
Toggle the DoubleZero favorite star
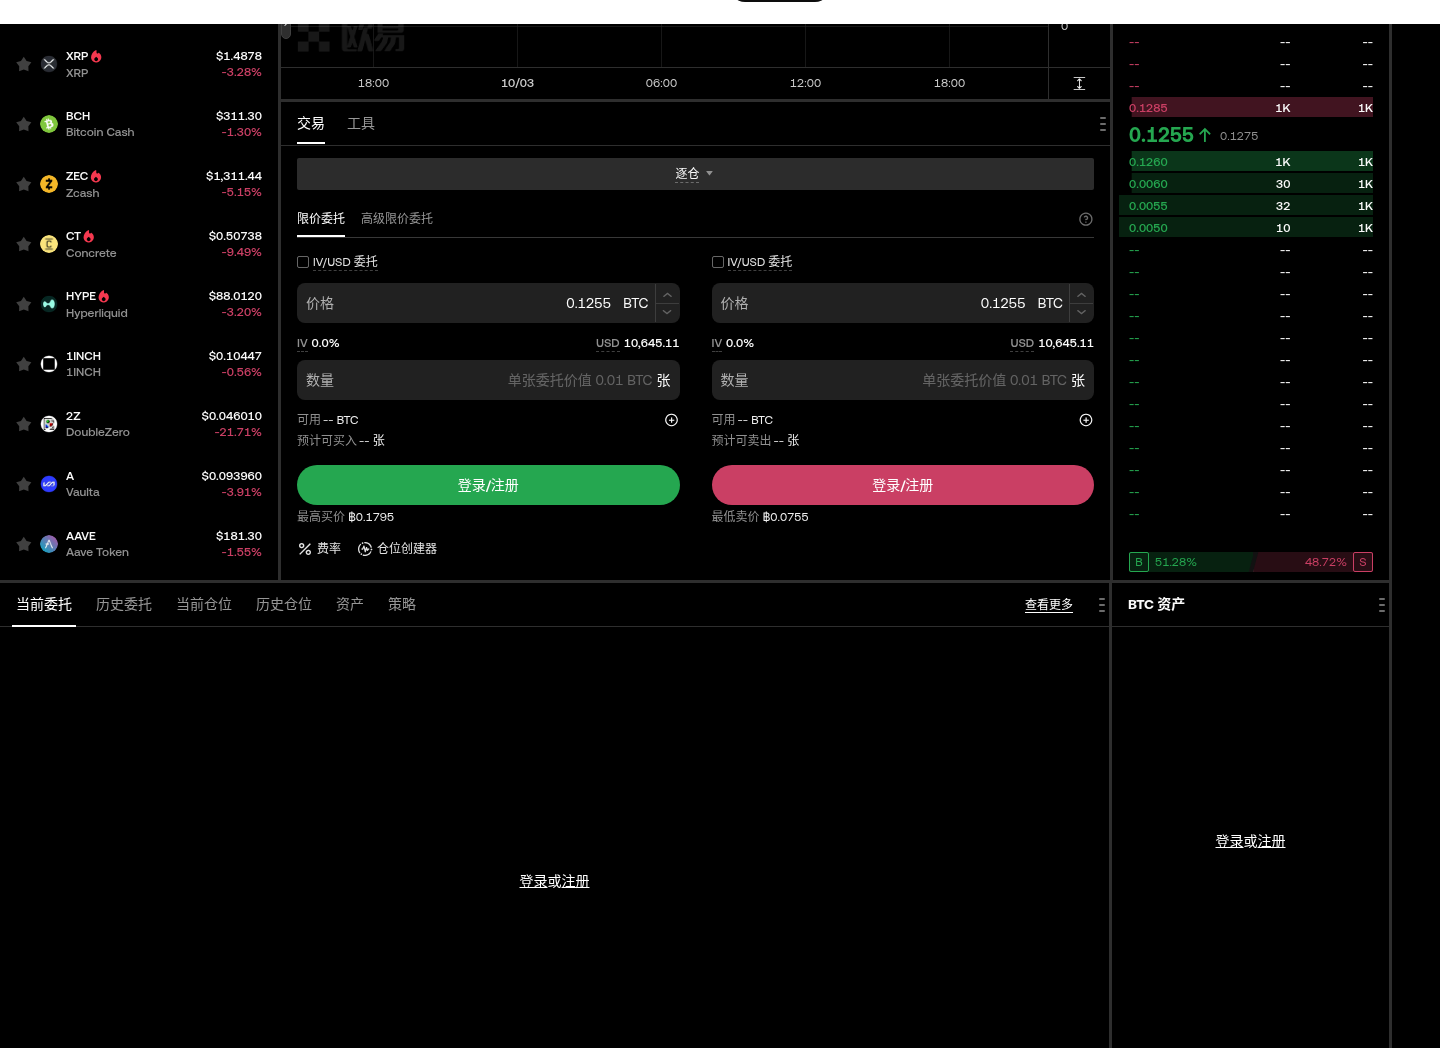[24, 424]
